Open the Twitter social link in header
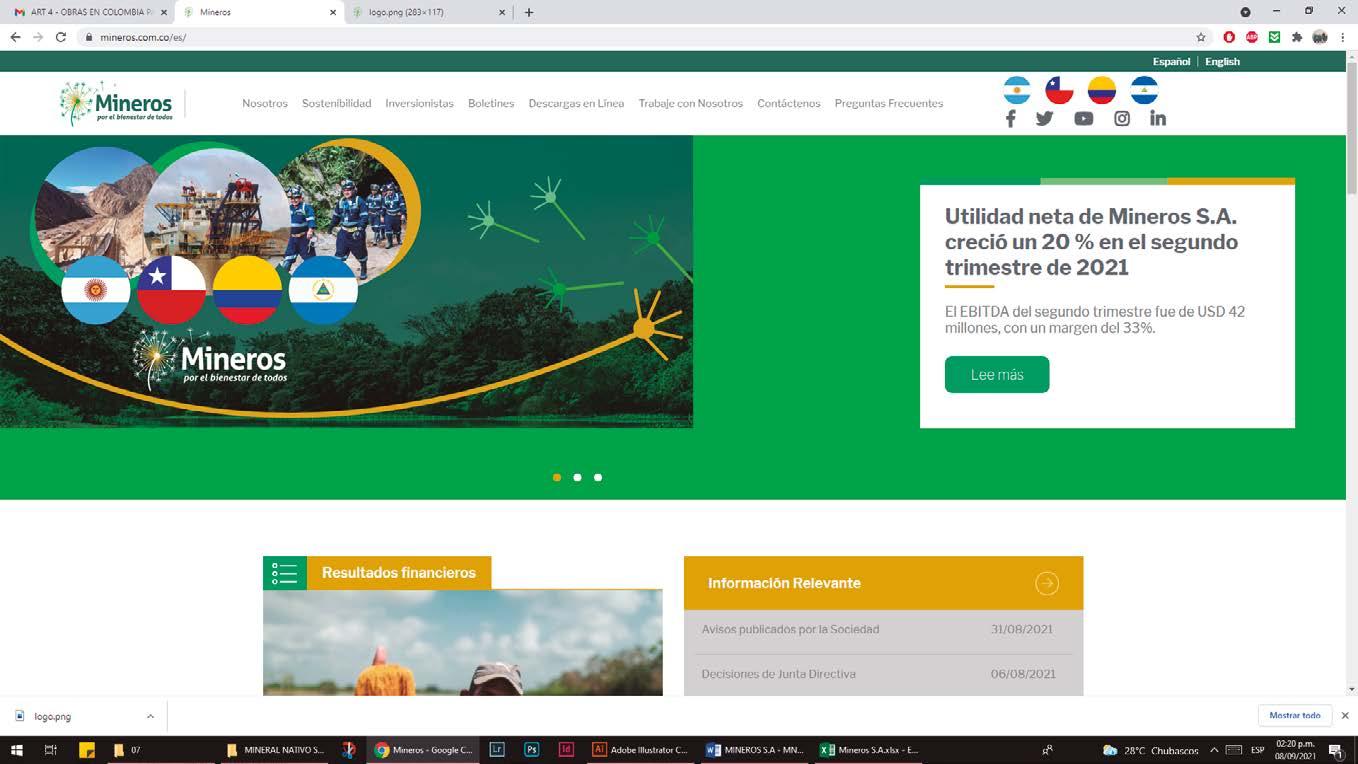 point(1045,119)
